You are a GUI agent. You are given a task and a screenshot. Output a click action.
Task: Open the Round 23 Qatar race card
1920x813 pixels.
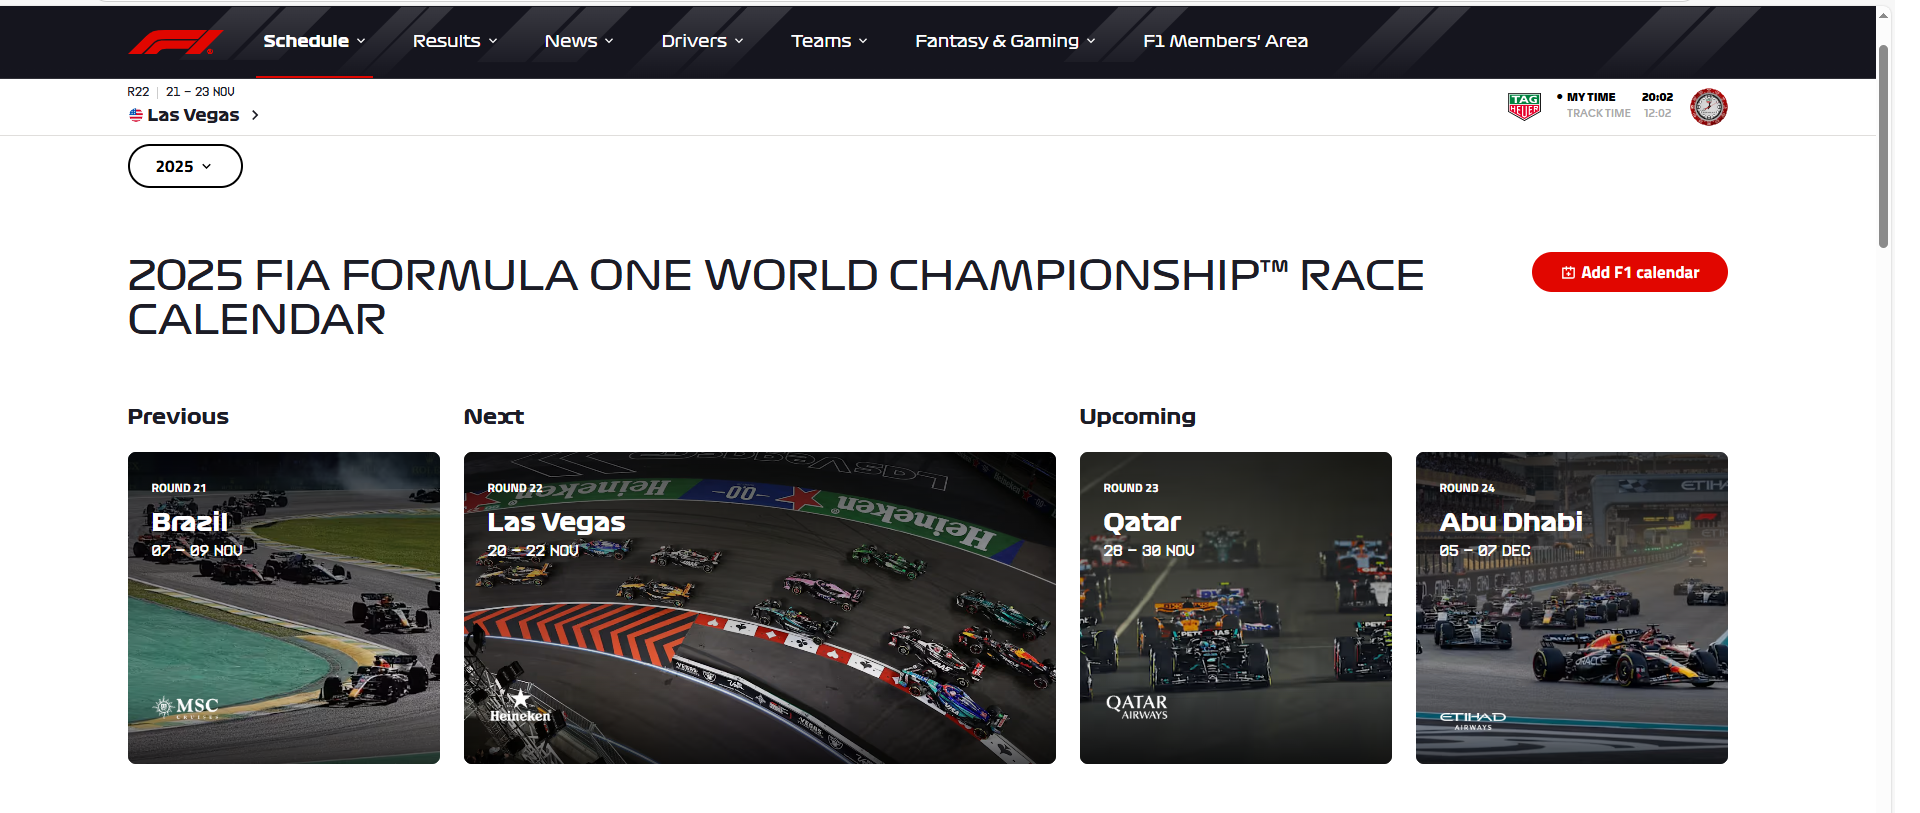tap(1235, 607)
